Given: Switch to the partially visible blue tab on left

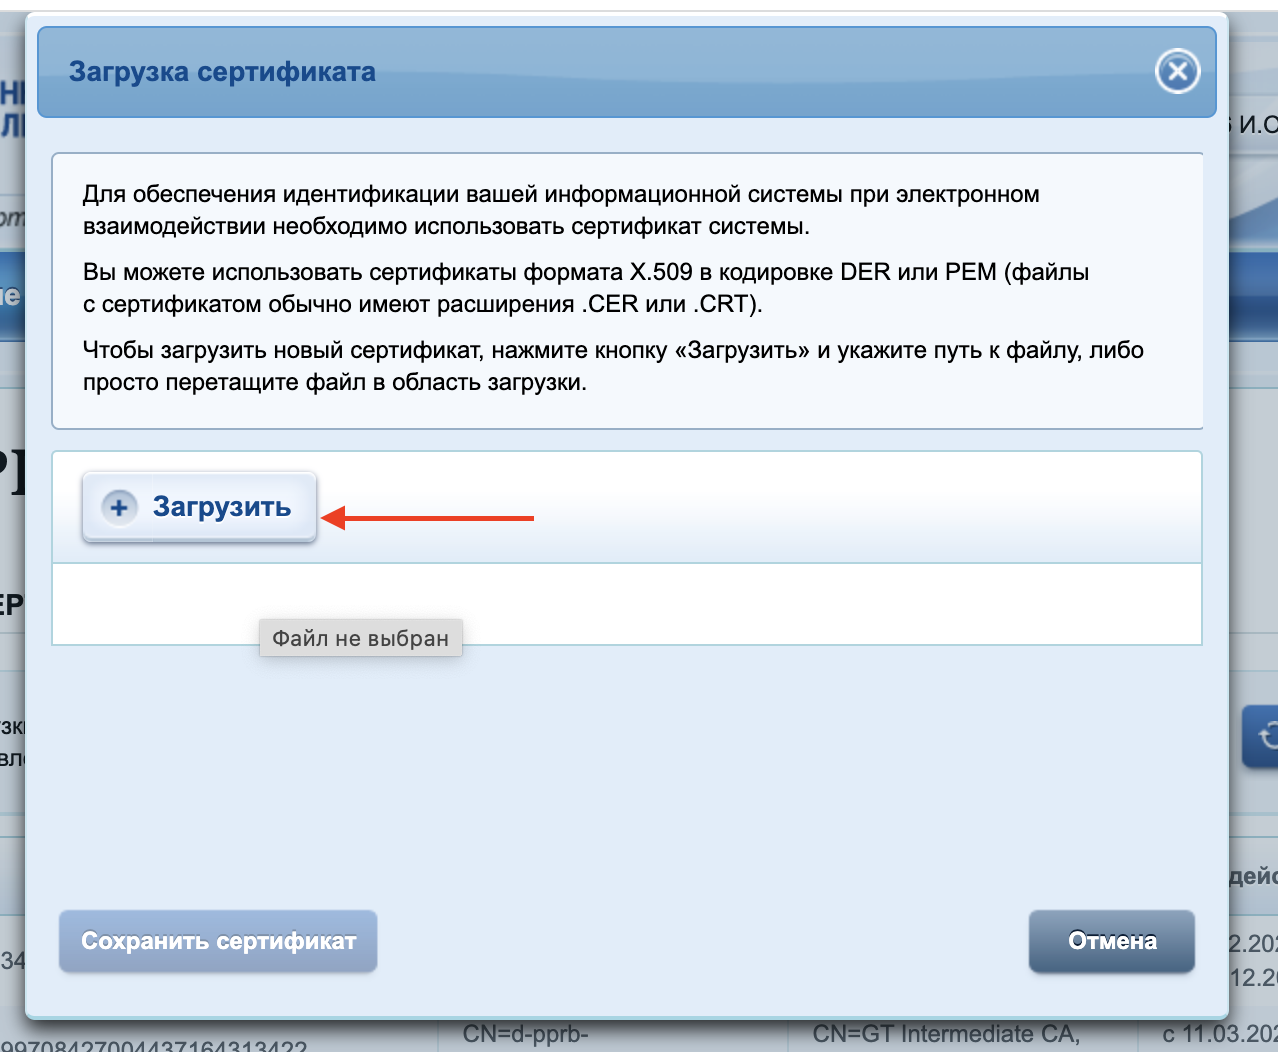Looking at the screenshot, I should (x=10, y=292).
